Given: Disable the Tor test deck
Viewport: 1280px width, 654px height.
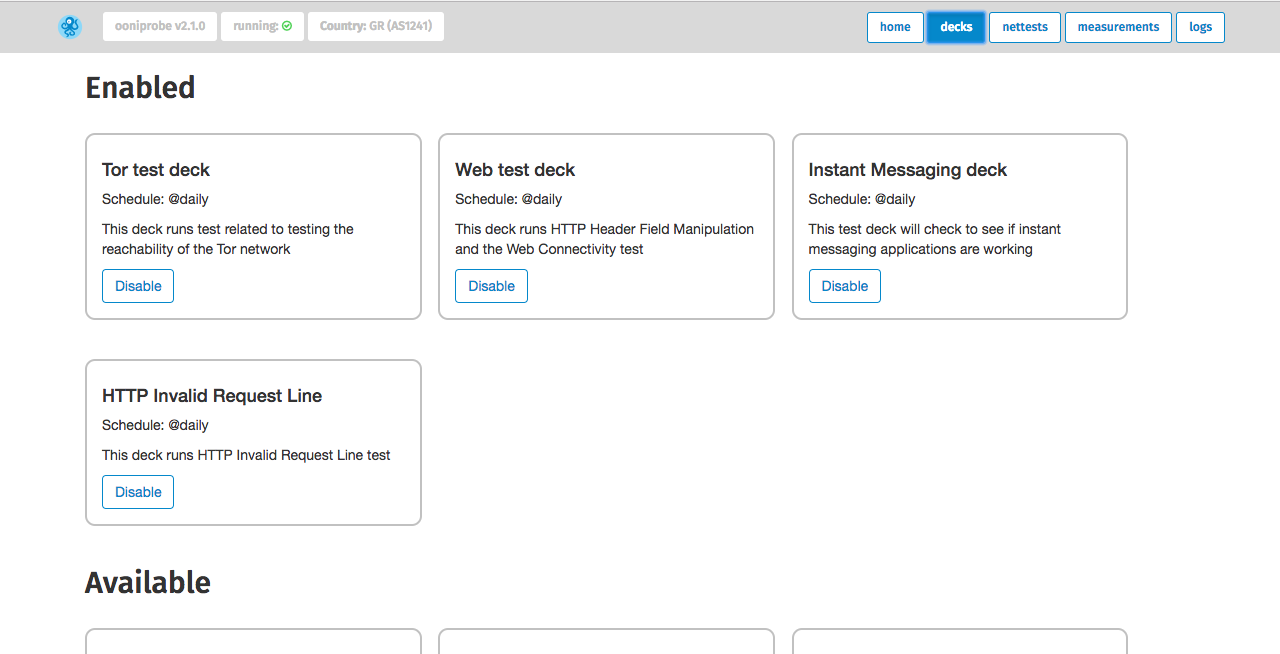Looking at the screenshot, I should 137,285.
